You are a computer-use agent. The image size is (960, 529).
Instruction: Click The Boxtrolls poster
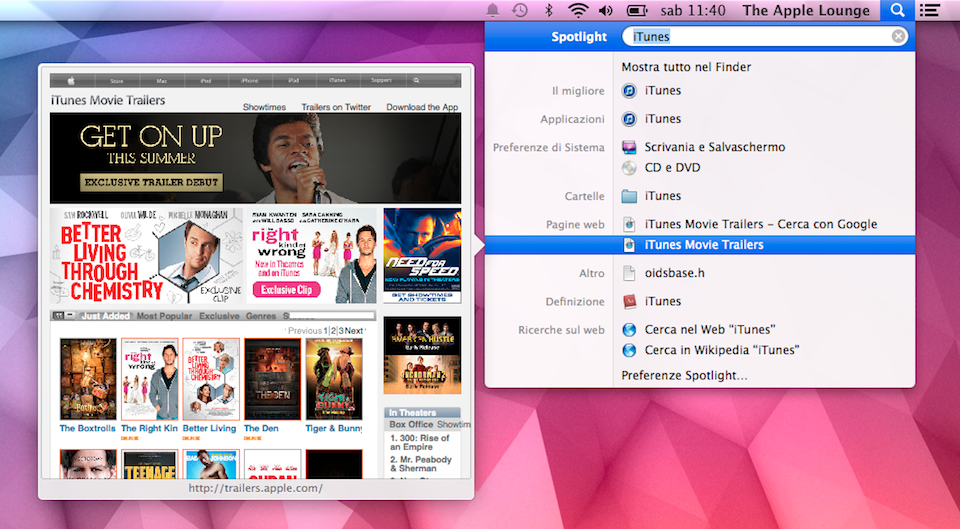pyautogui.click(x=88, y=379)
